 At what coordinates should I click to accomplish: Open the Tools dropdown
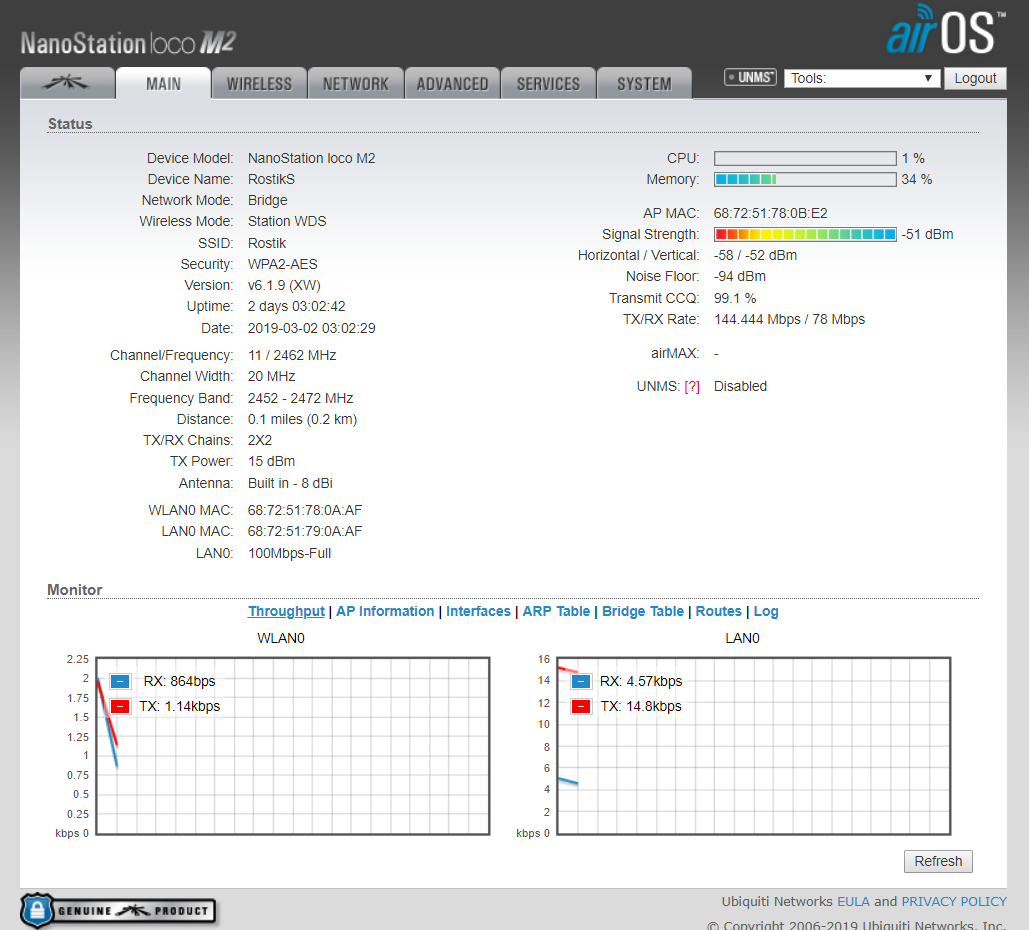862,78
